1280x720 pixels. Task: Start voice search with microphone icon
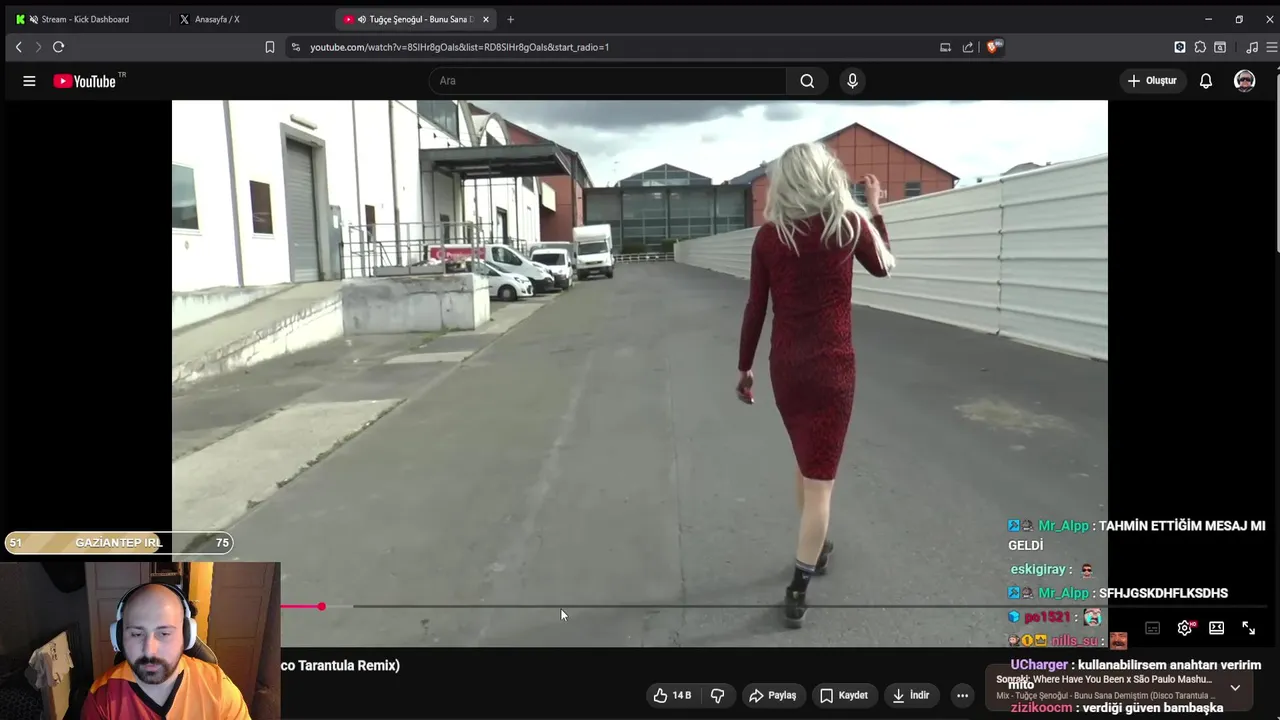click(852, 81)
